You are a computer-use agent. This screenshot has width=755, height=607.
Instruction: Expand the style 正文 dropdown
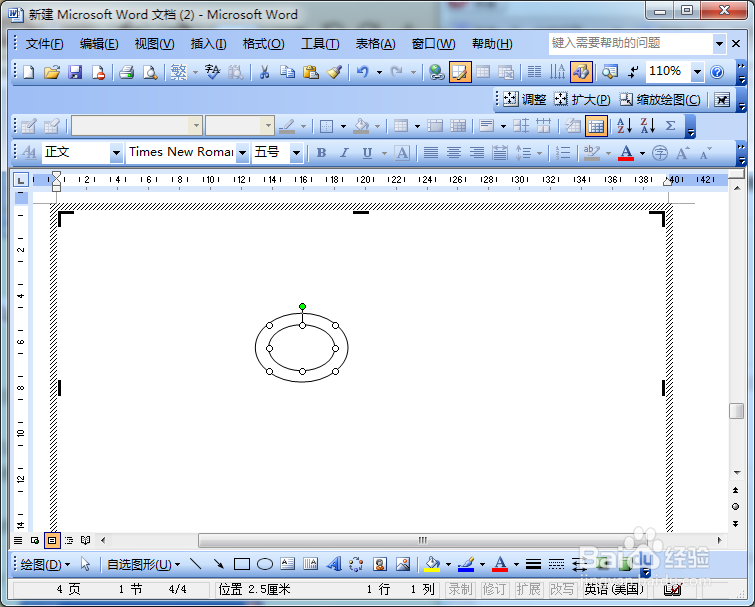click(x=116, y=153)
